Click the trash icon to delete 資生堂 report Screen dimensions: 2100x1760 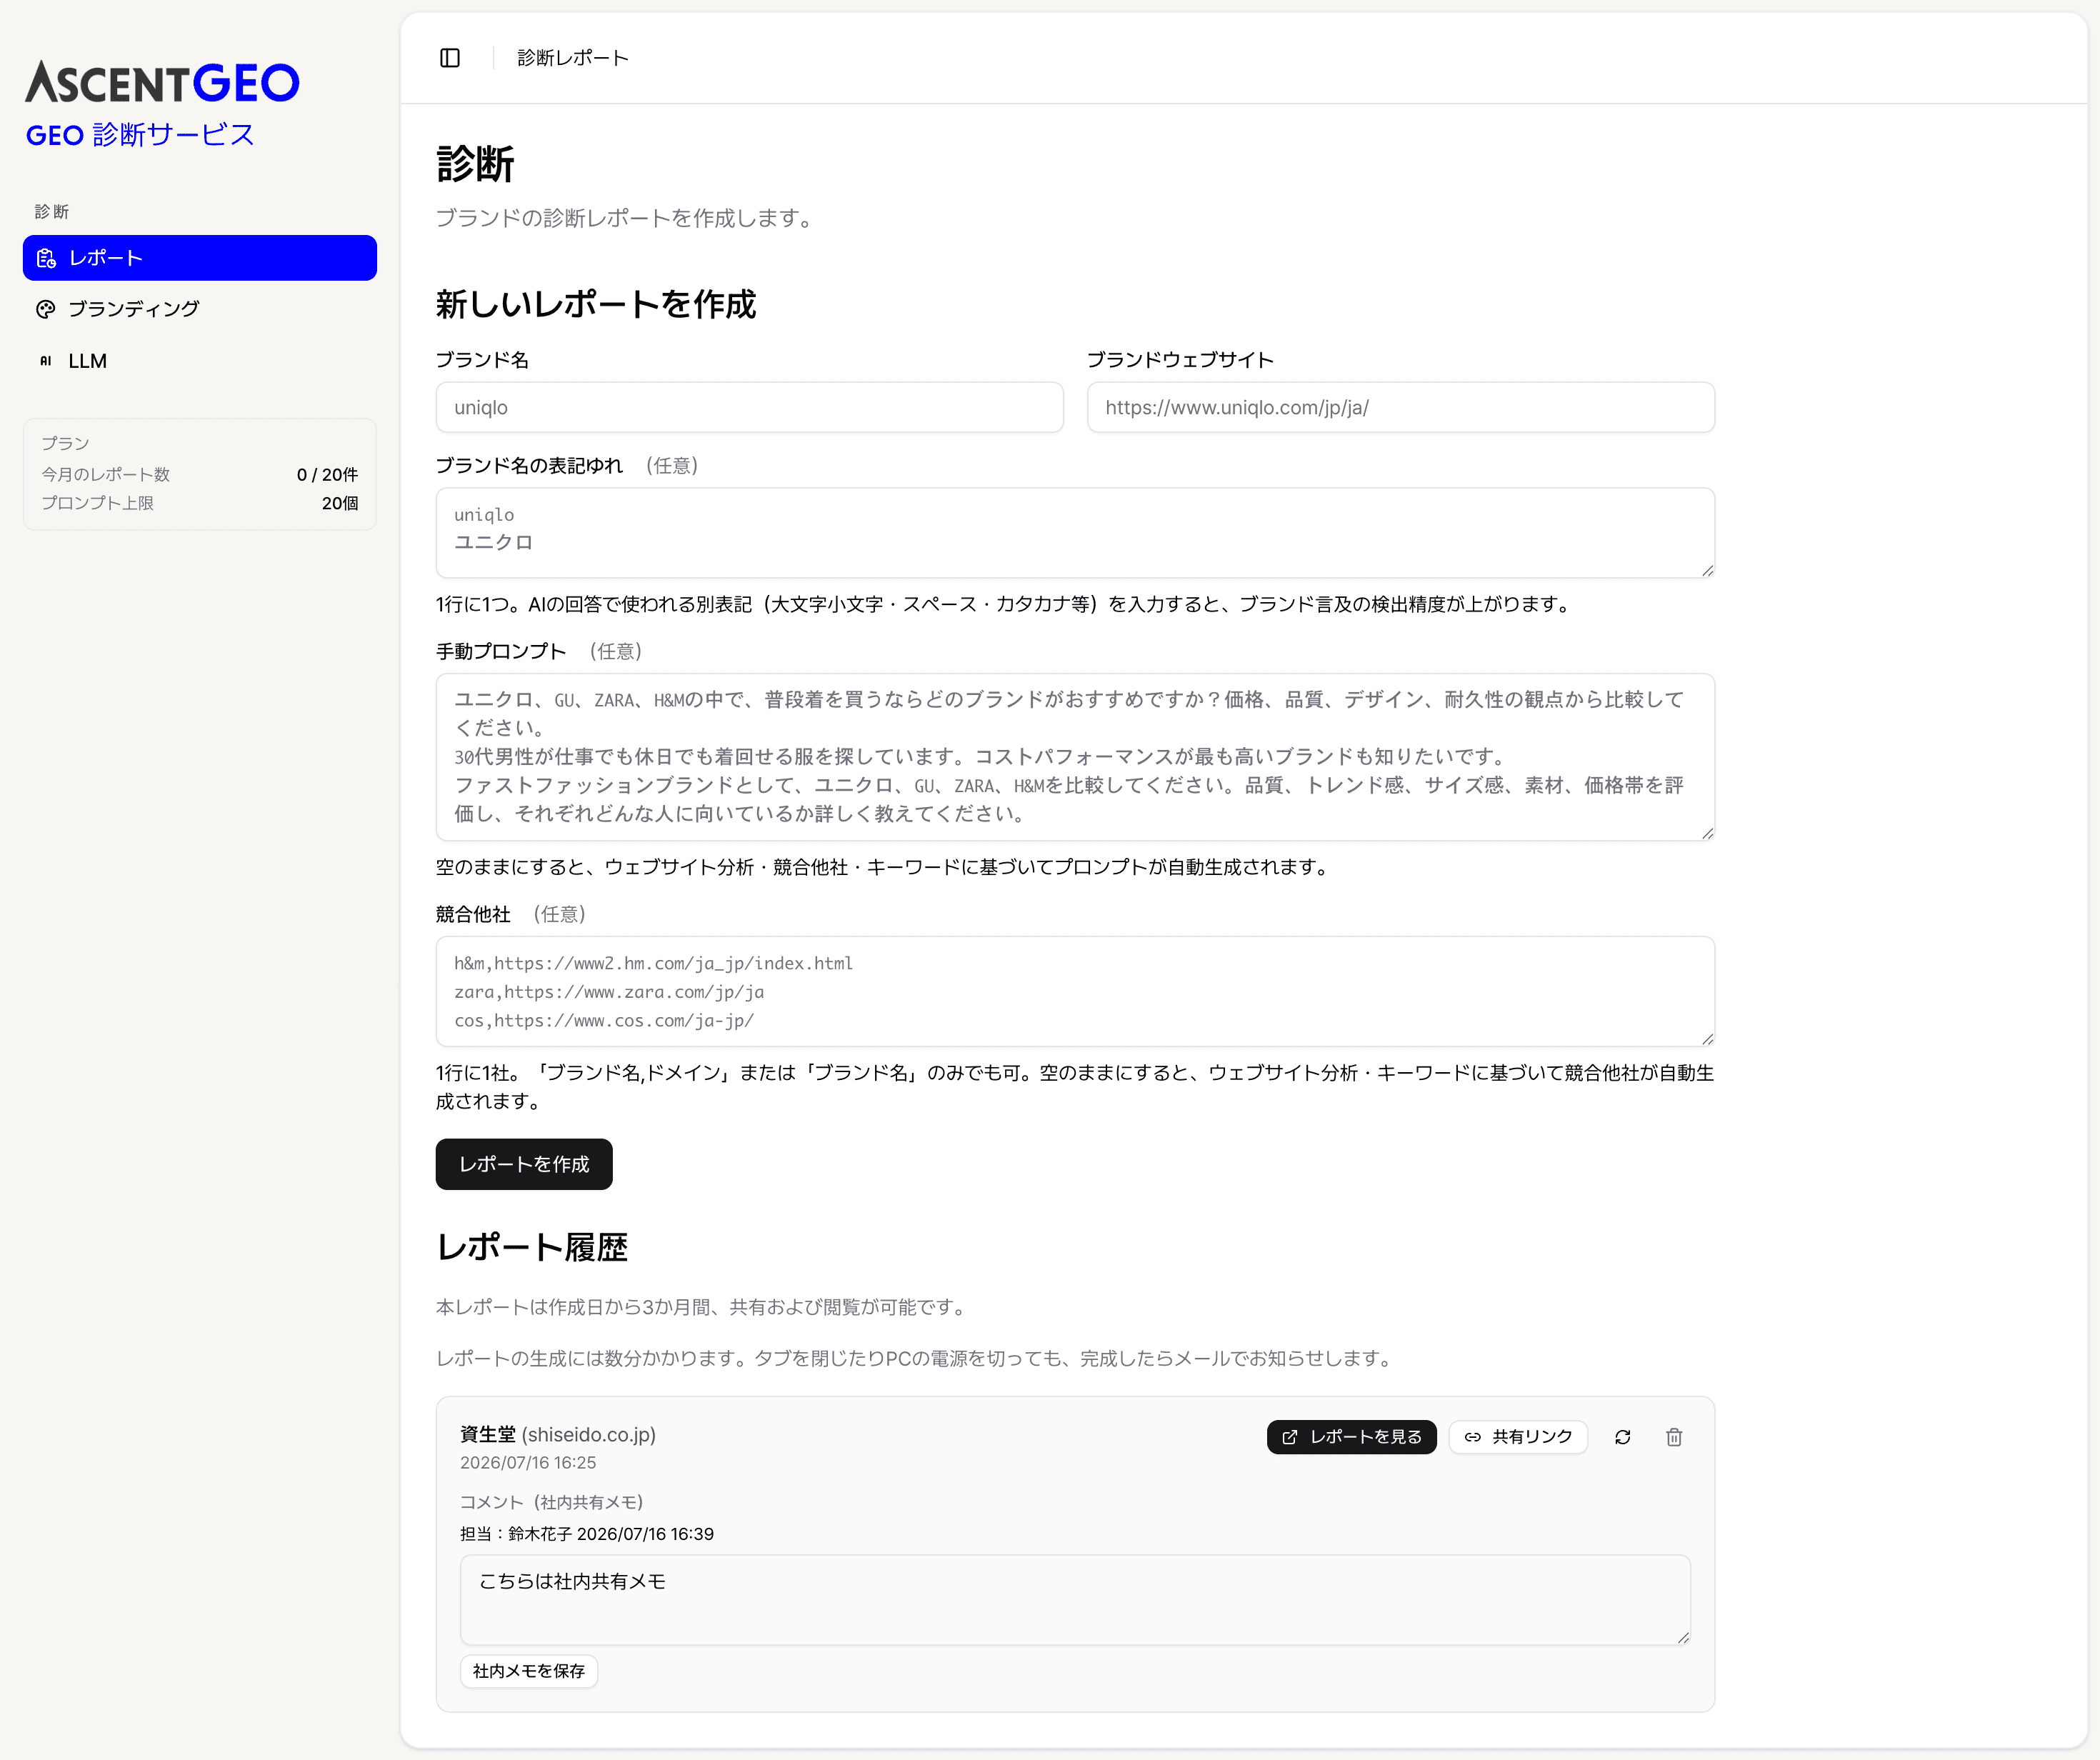1674,1437
